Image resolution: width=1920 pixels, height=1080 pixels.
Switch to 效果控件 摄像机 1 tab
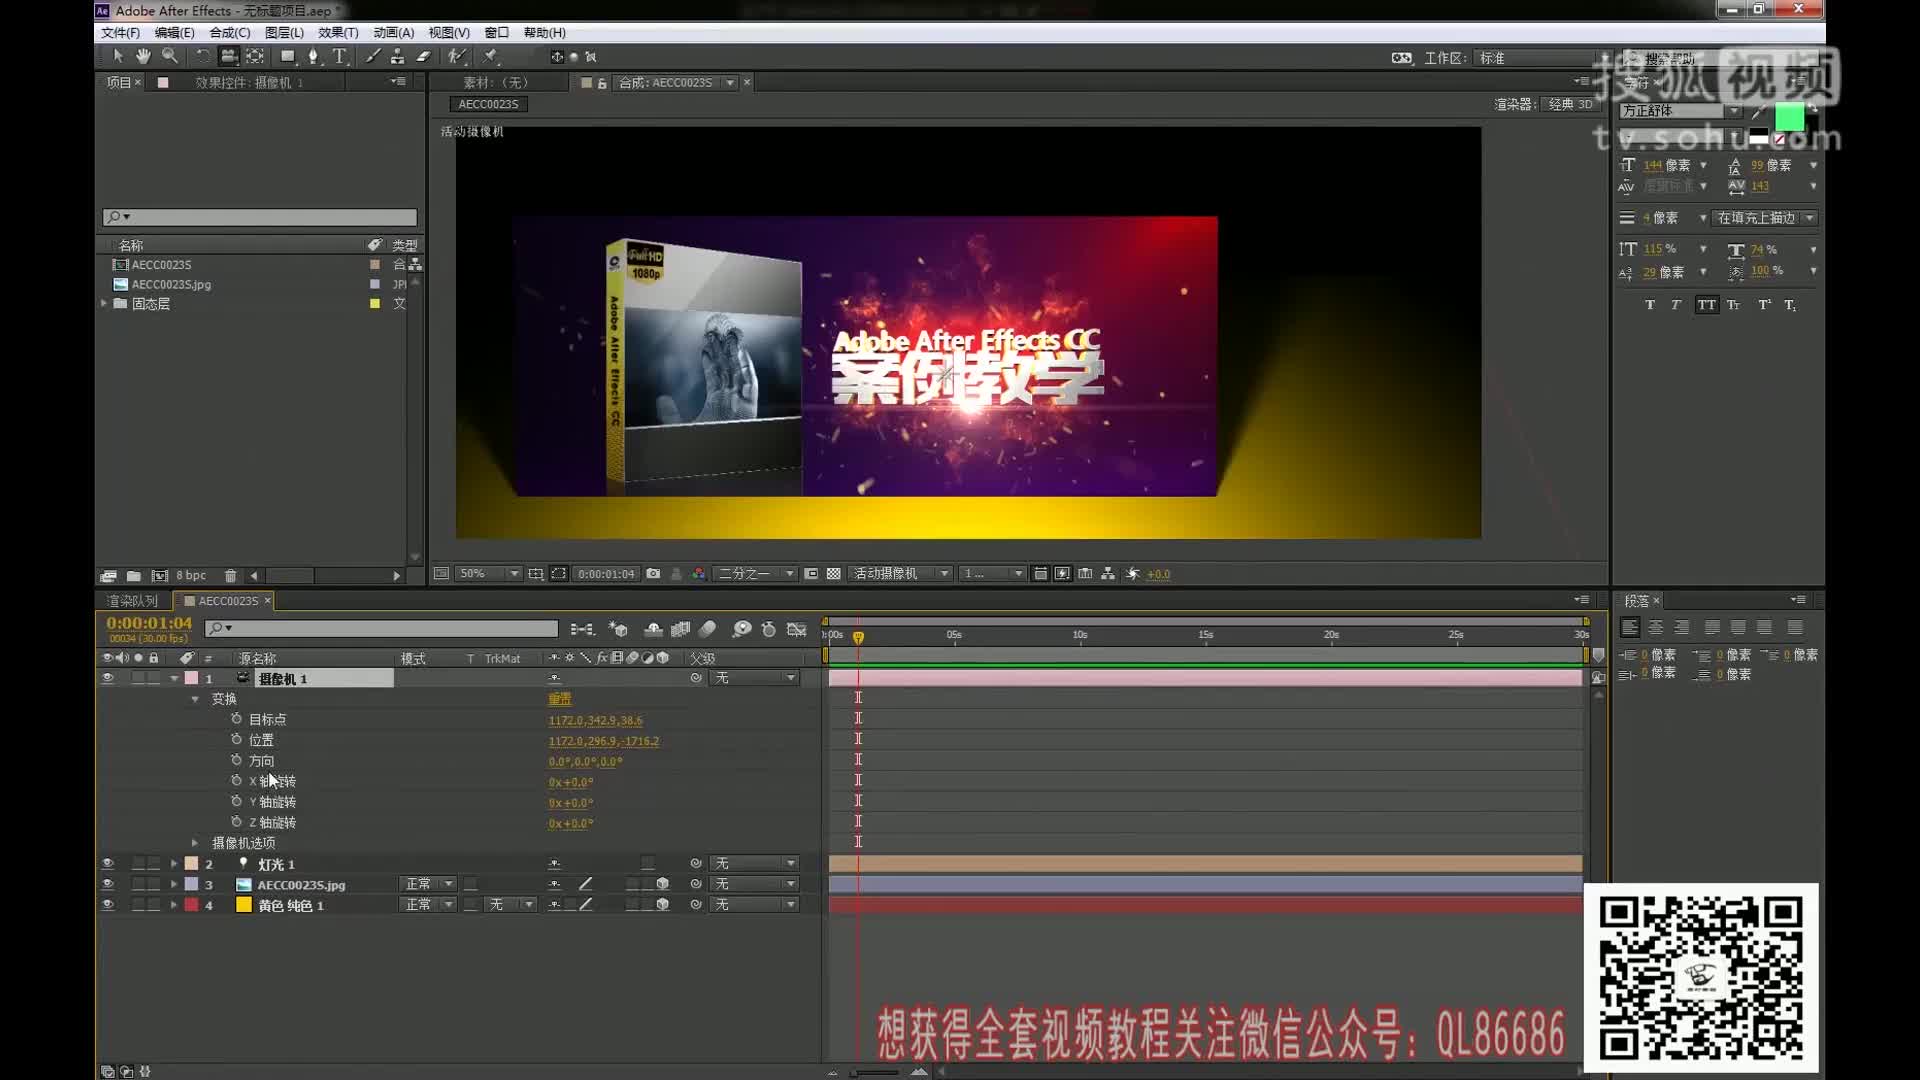[x=249, y=83]
